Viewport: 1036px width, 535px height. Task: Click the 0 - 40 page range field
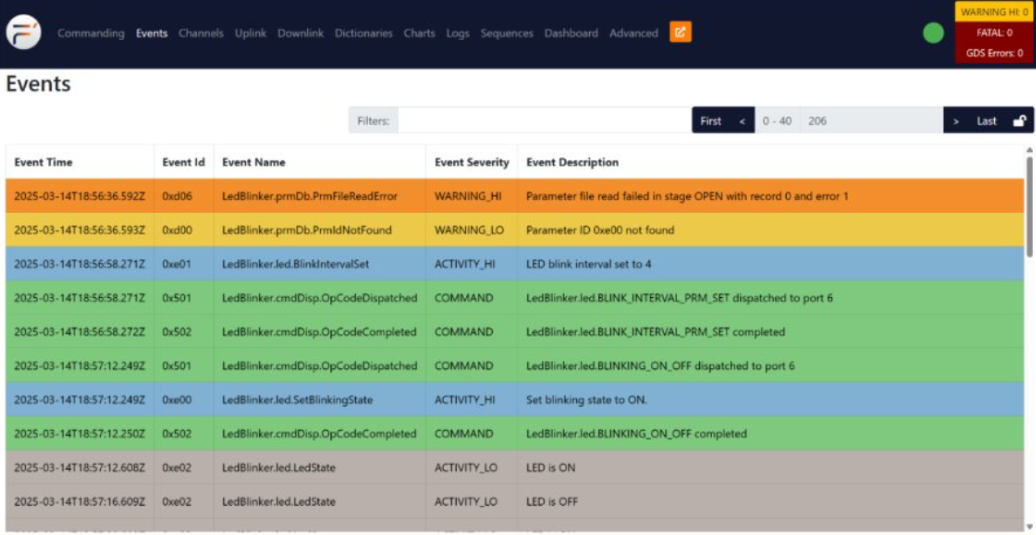(x=777, y=121)
